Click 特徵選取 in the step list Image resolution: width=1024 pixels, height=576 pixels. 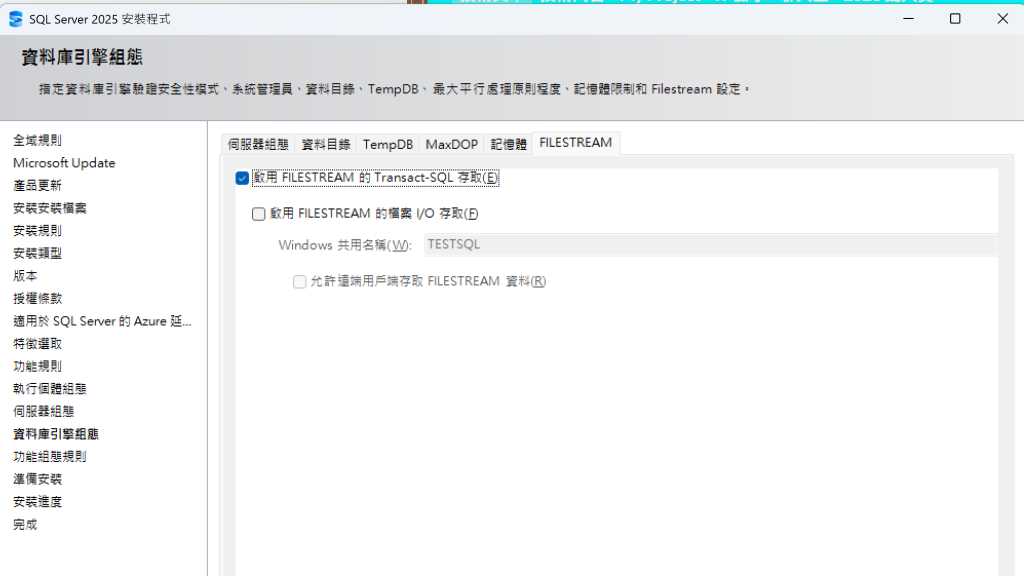coord(37,344)
